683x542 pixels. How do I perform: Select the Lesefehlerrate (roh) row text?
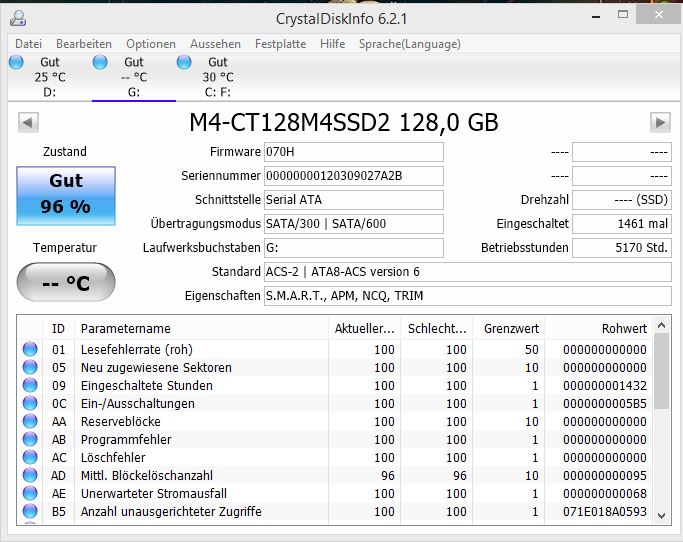pyautogui.click(x=137, y=349)
